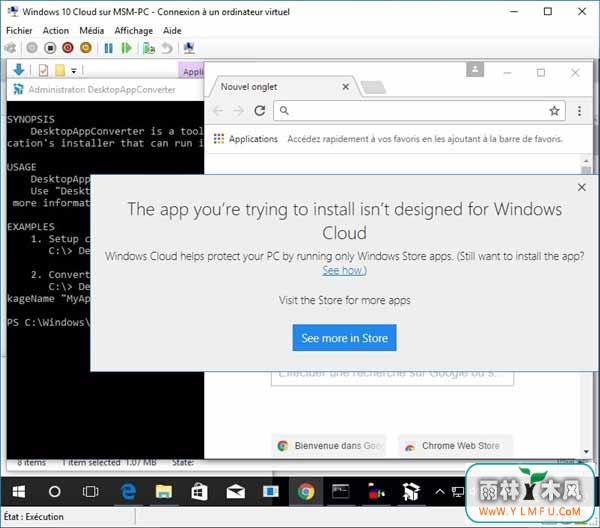Viewport: 600px width, 528px height.
Task: Click the orange Save State VM icon
Action: [x=86, y=48]
